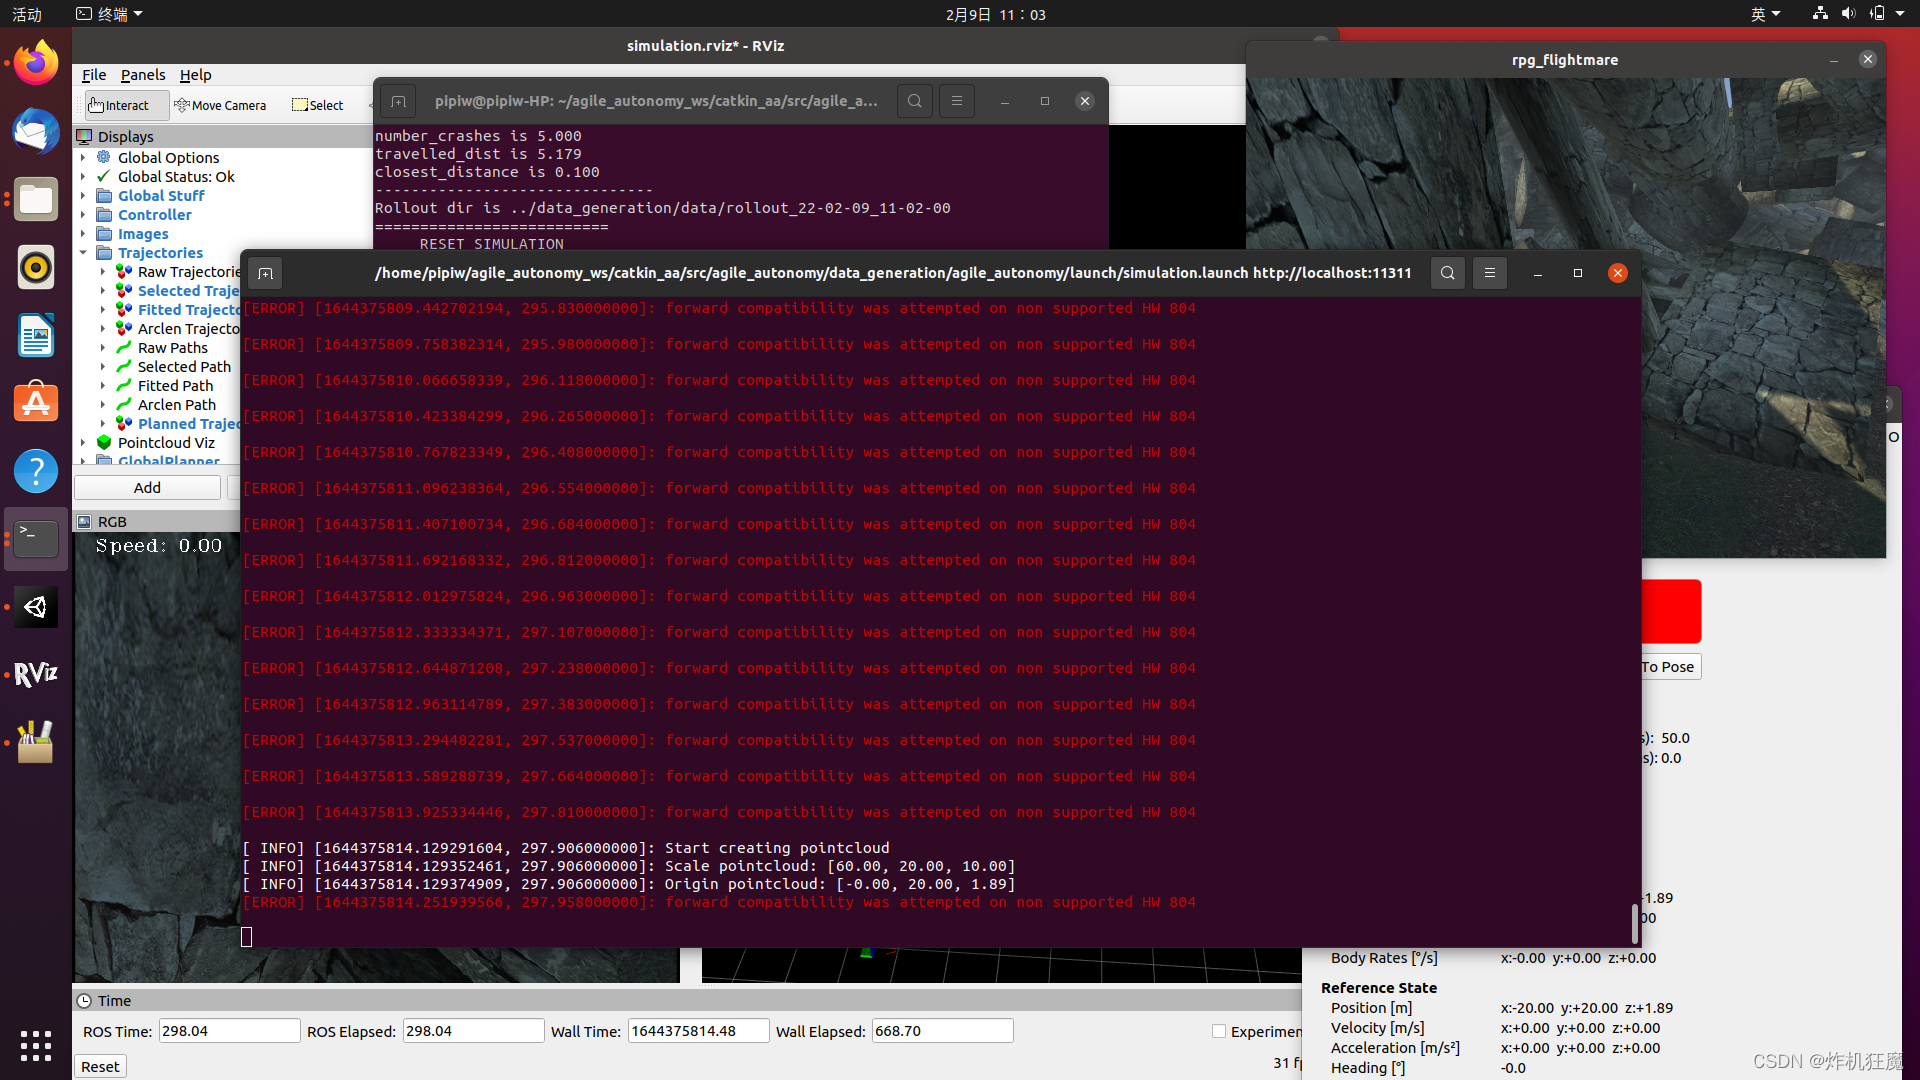Open hamburger menu in the simulation.launch terminal
This screenshot has height=1080, width=1920.
1489,273
